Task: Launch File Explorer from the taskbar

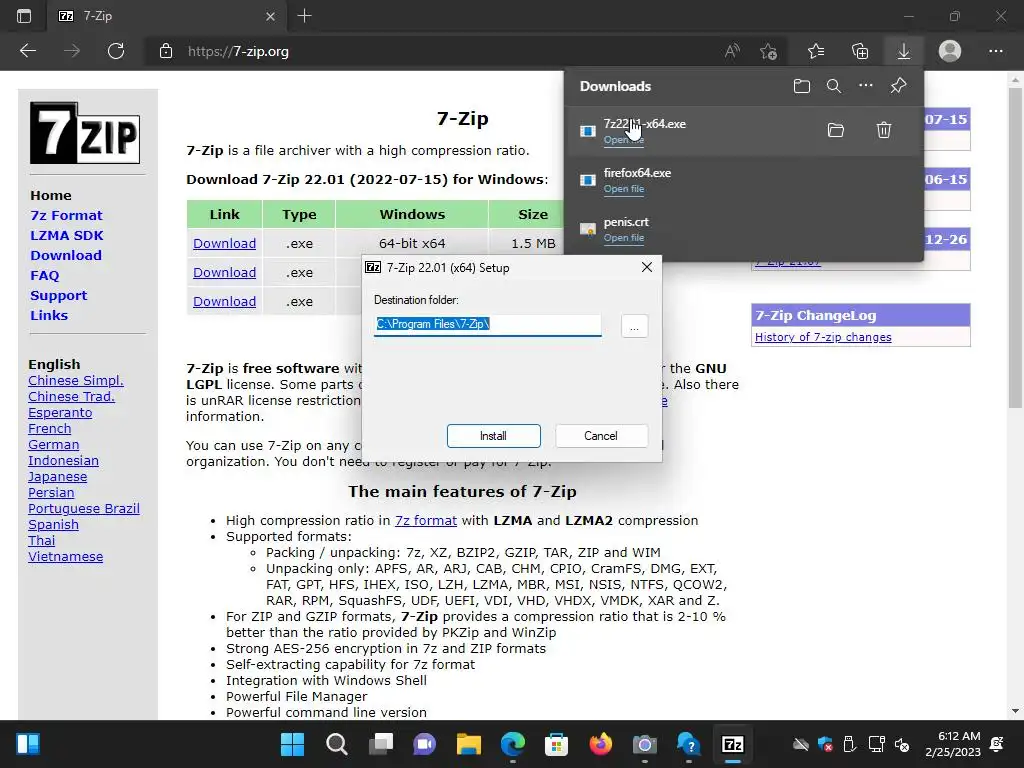Action: click(468, 744)
